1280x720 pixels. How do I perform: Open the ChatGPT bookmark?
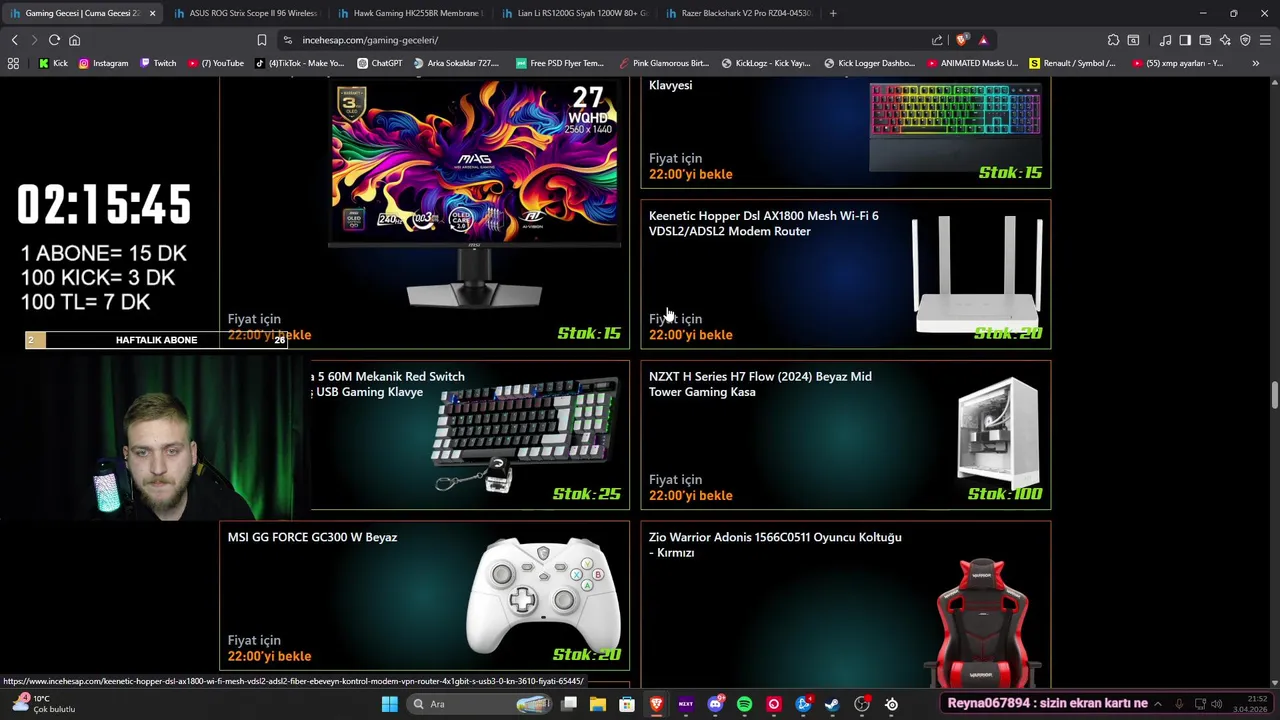point(379,63)
